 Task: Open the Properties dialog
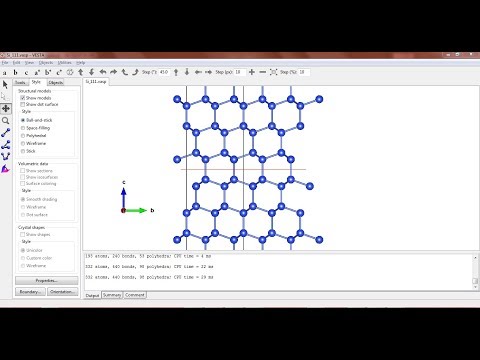(x=47, y=281)
